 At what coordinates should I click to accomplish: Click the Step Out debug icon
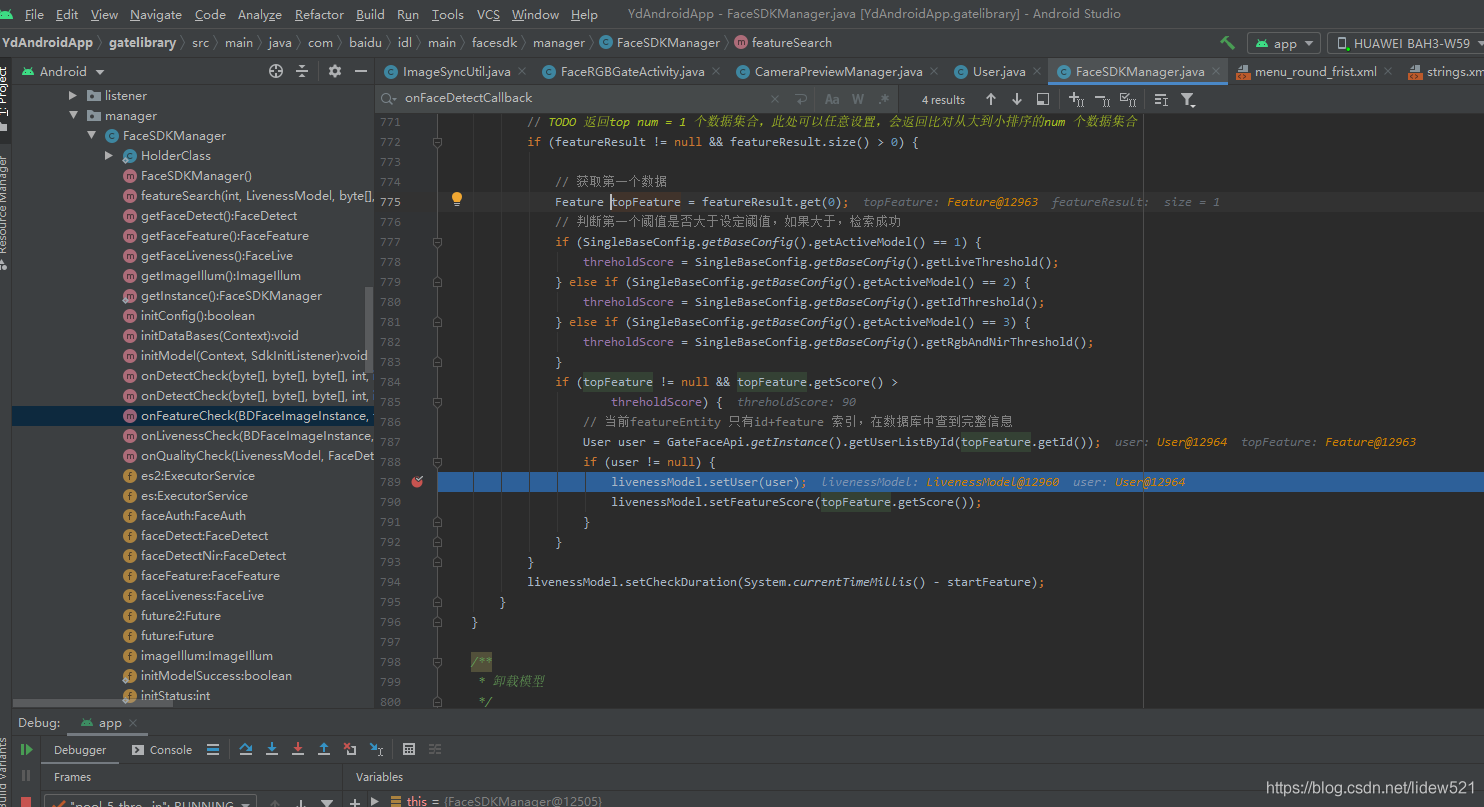324,749
